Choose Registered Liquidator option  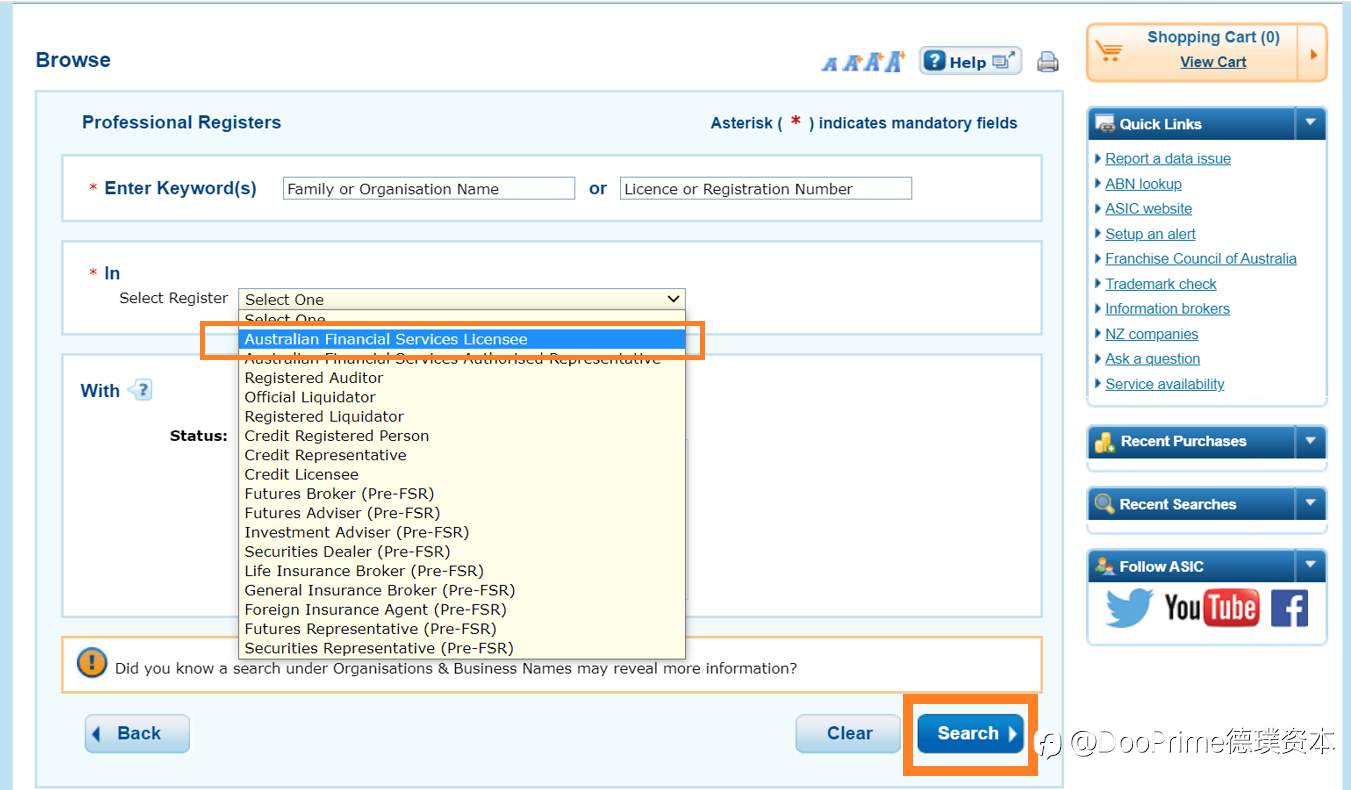tap(462, 416)
